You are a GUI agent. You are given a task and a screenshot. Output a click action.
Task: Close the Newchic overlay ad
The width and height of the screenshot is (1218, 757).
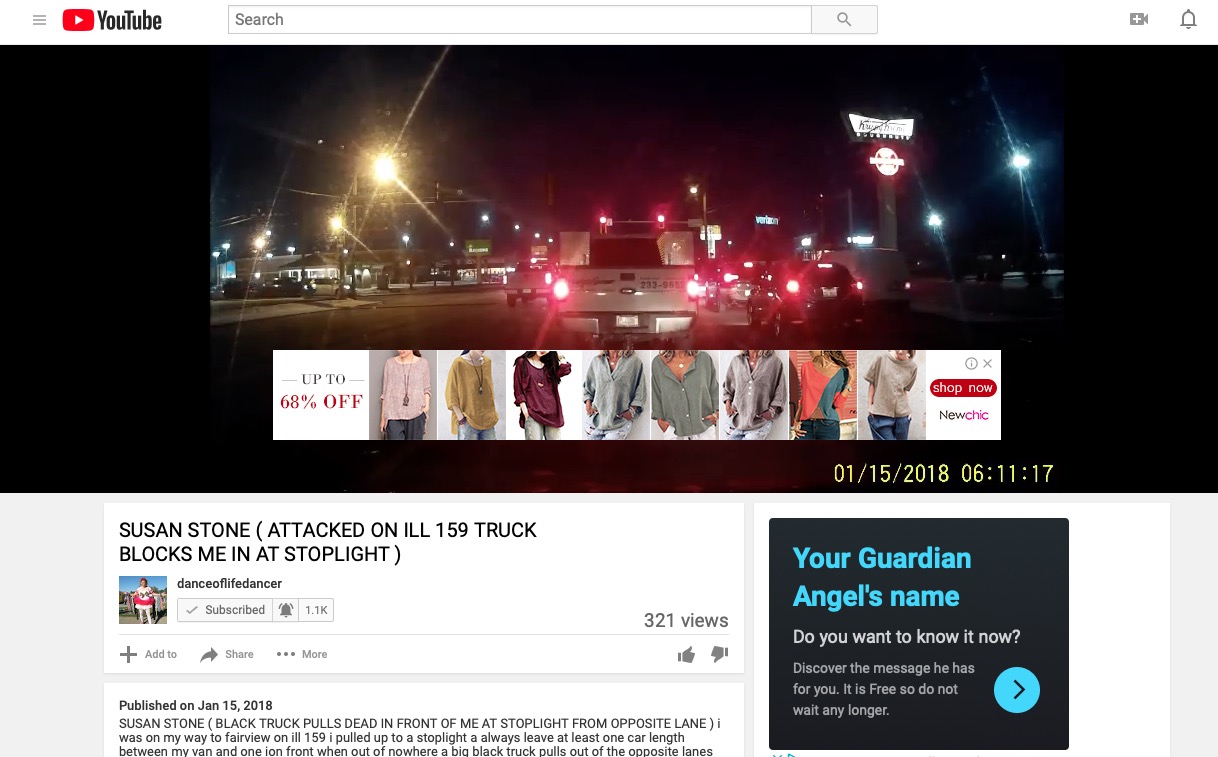coord(988,363)
